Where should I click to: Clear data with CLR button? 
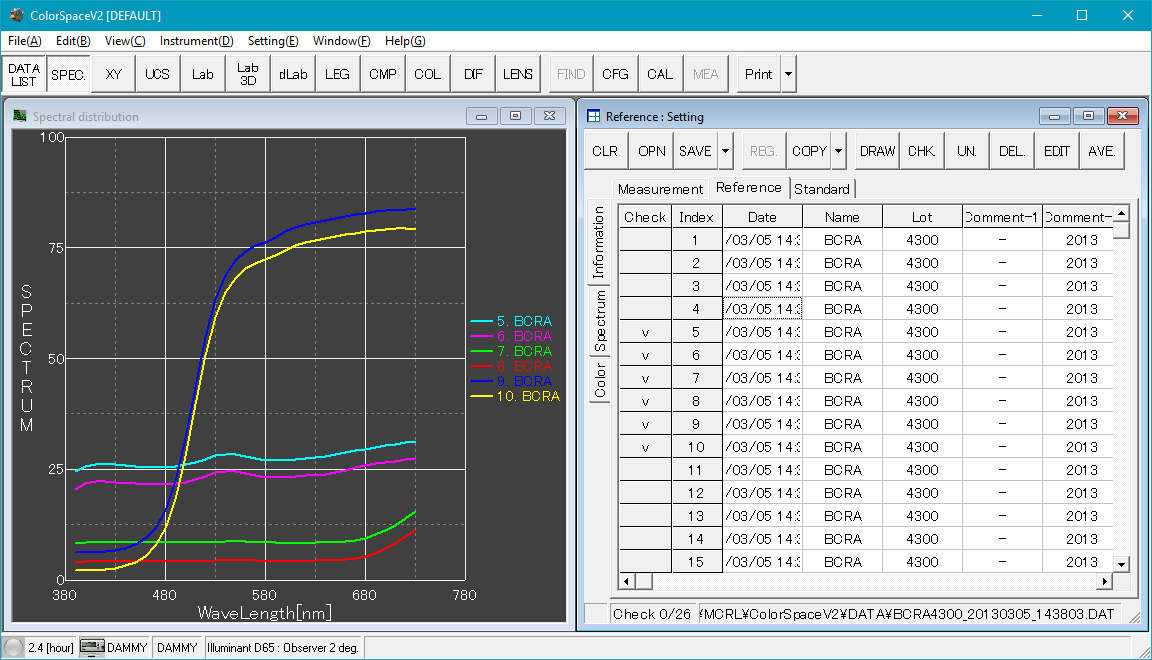click(605, 151)
